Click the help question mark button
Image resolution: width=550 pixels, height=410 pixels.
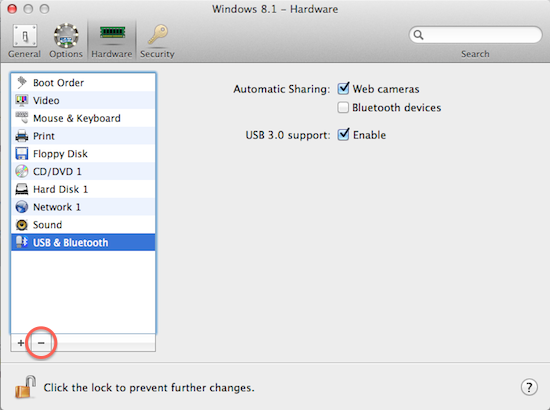[529, 387]
